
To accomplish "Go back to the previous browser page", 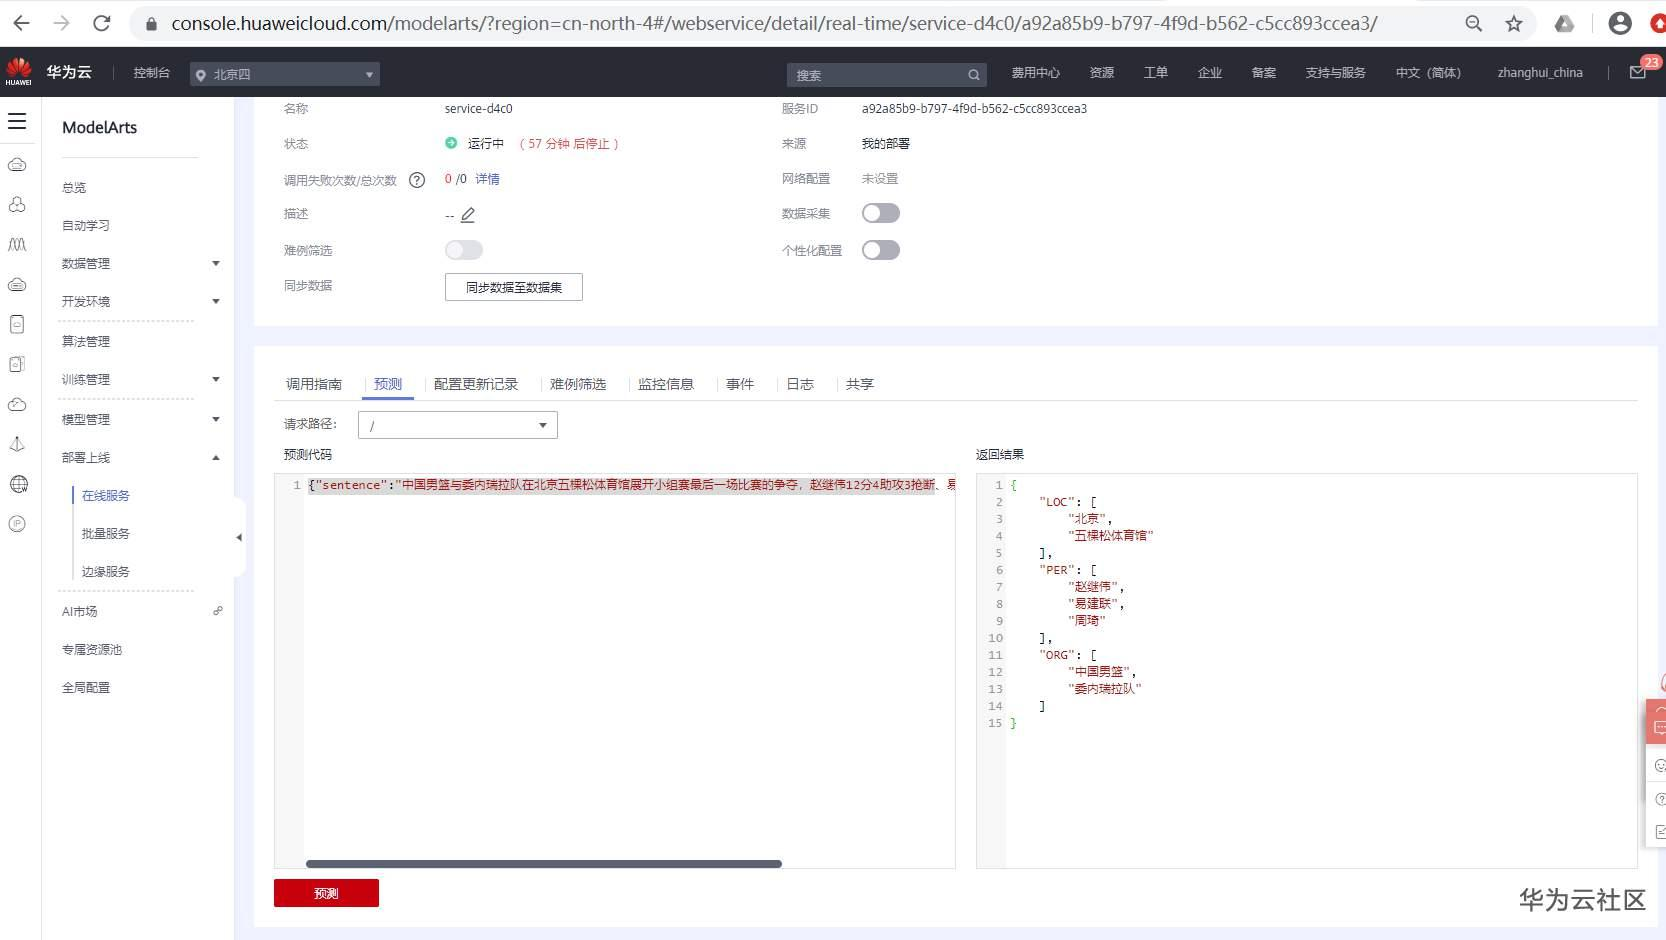I will point(21,23).
